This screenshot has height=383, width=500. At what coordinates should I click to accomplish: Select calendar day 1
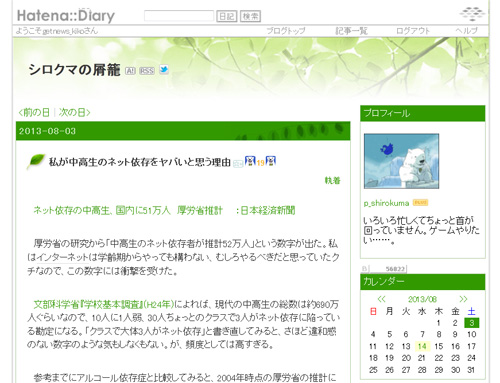click(439, 323)
